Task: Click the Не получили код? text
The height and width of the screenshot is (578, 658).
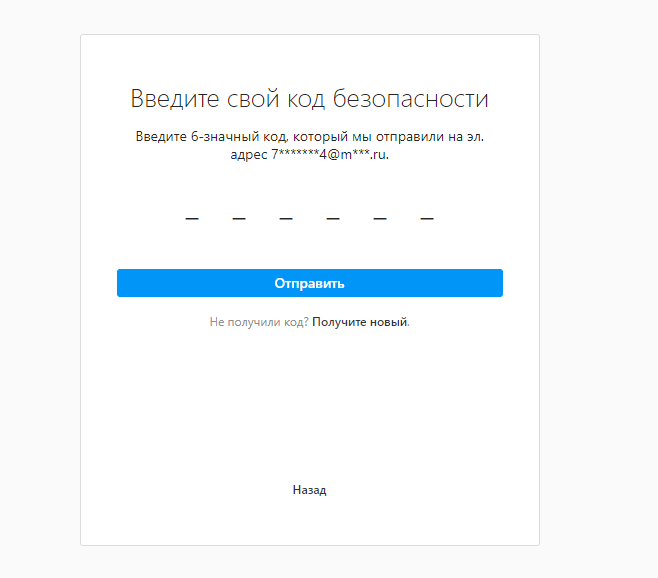Action: (259, 323)
